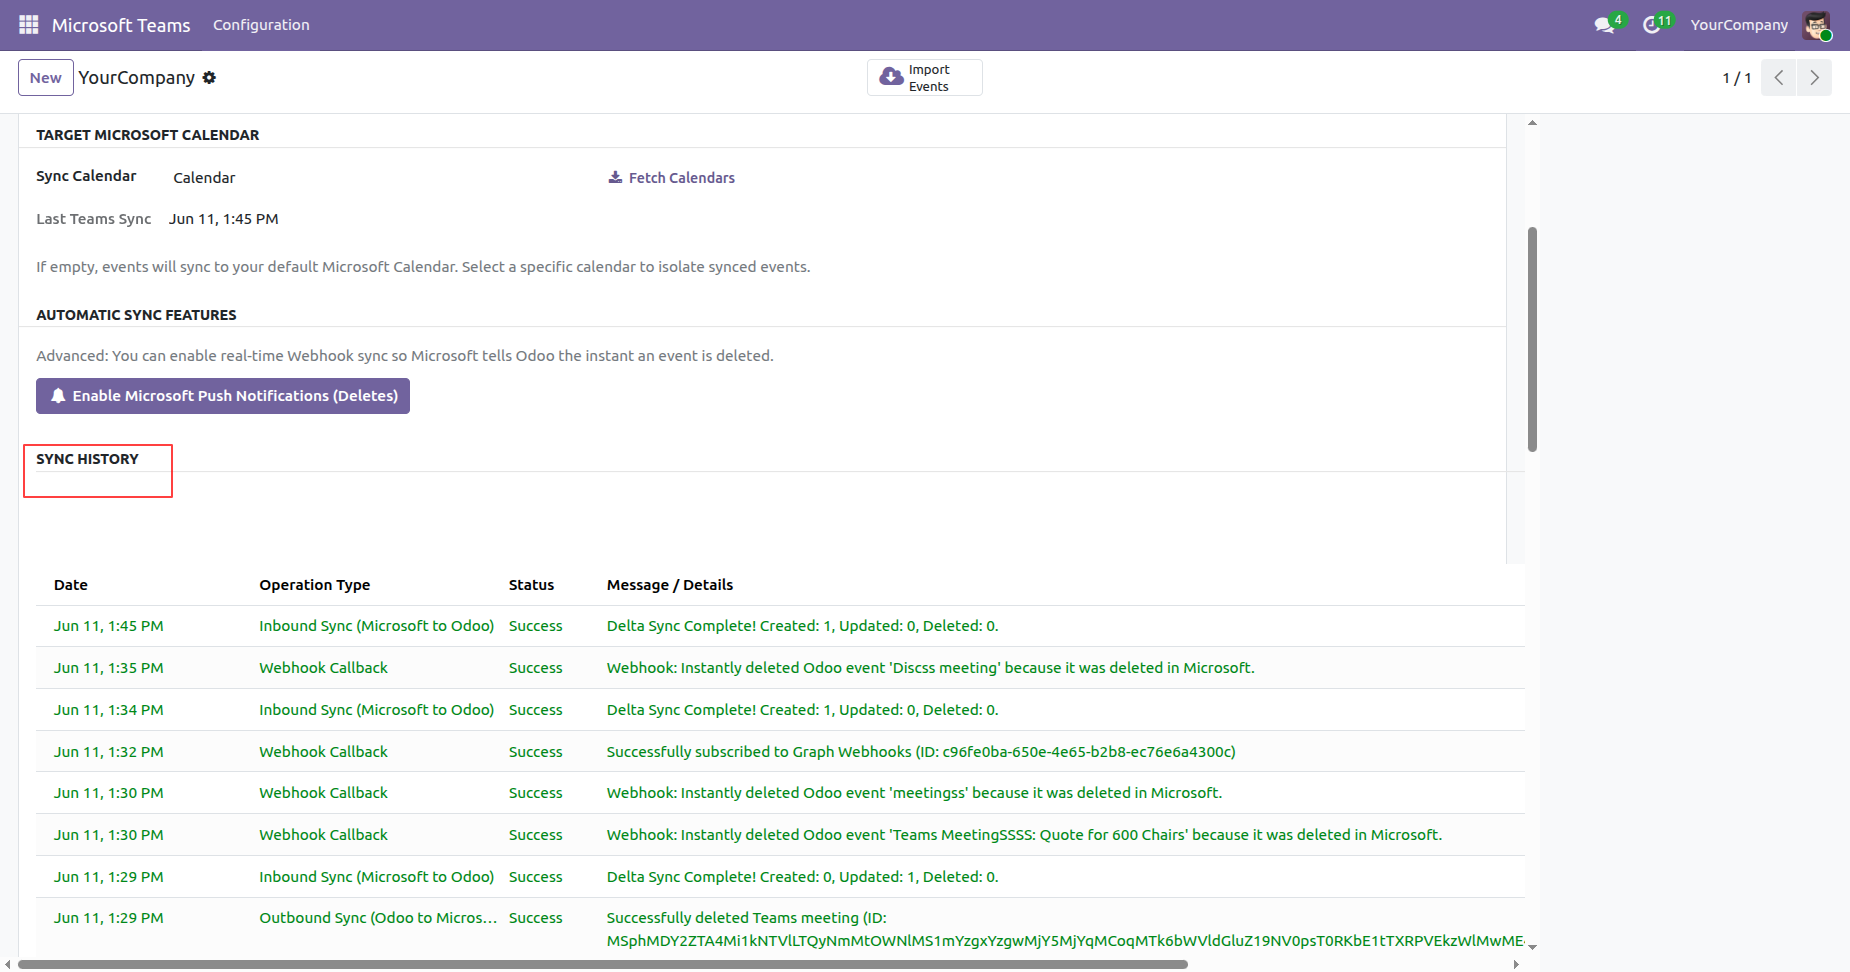1850x972 pixels.
Task: Select the 'Jun 11, 1:45 PM' date cell in sync history
Action: click(109, 626)
